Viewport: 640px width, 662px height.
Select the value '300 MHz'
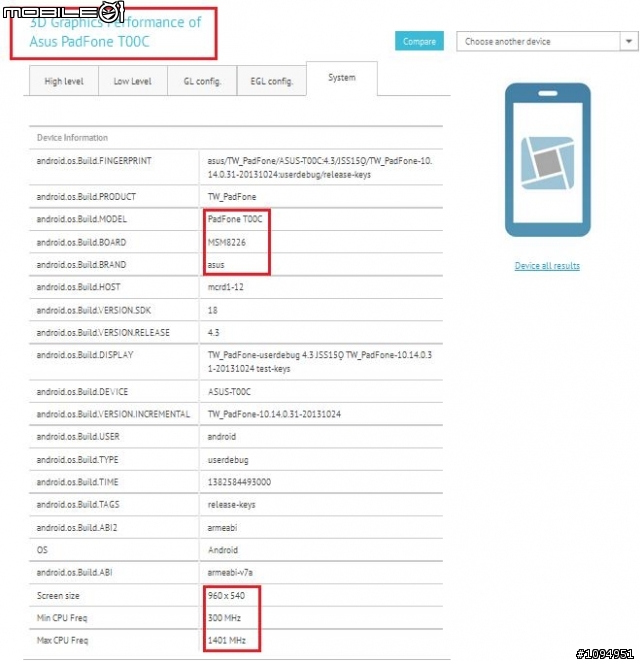click(224, 618)
